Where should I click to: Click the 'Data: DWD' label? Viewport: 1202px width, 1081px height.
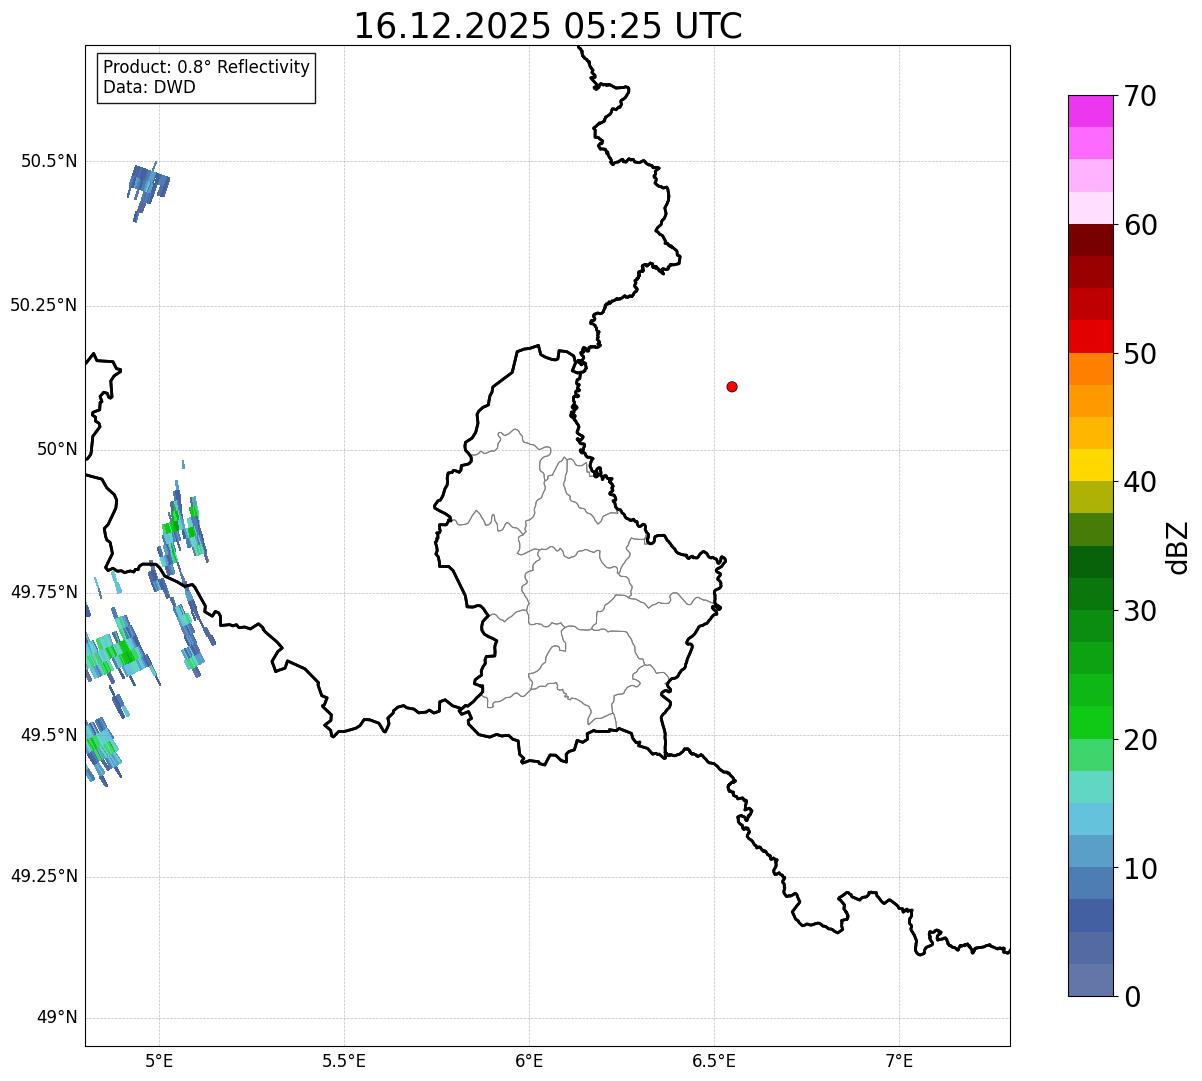(x=149, y=87)
